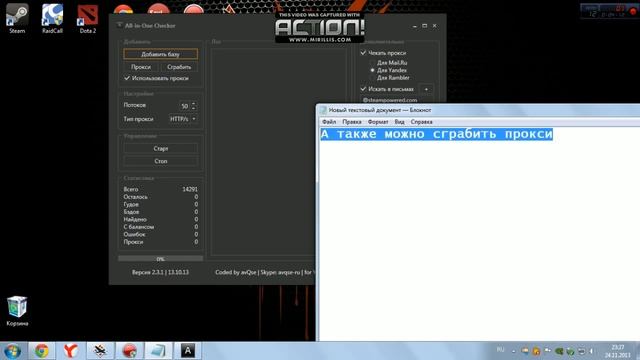Image resolution: width=640 pixels, height=360 pixels.
Task: Open the RaidCall desktop shortcut
Action: (x=52, y=18)
